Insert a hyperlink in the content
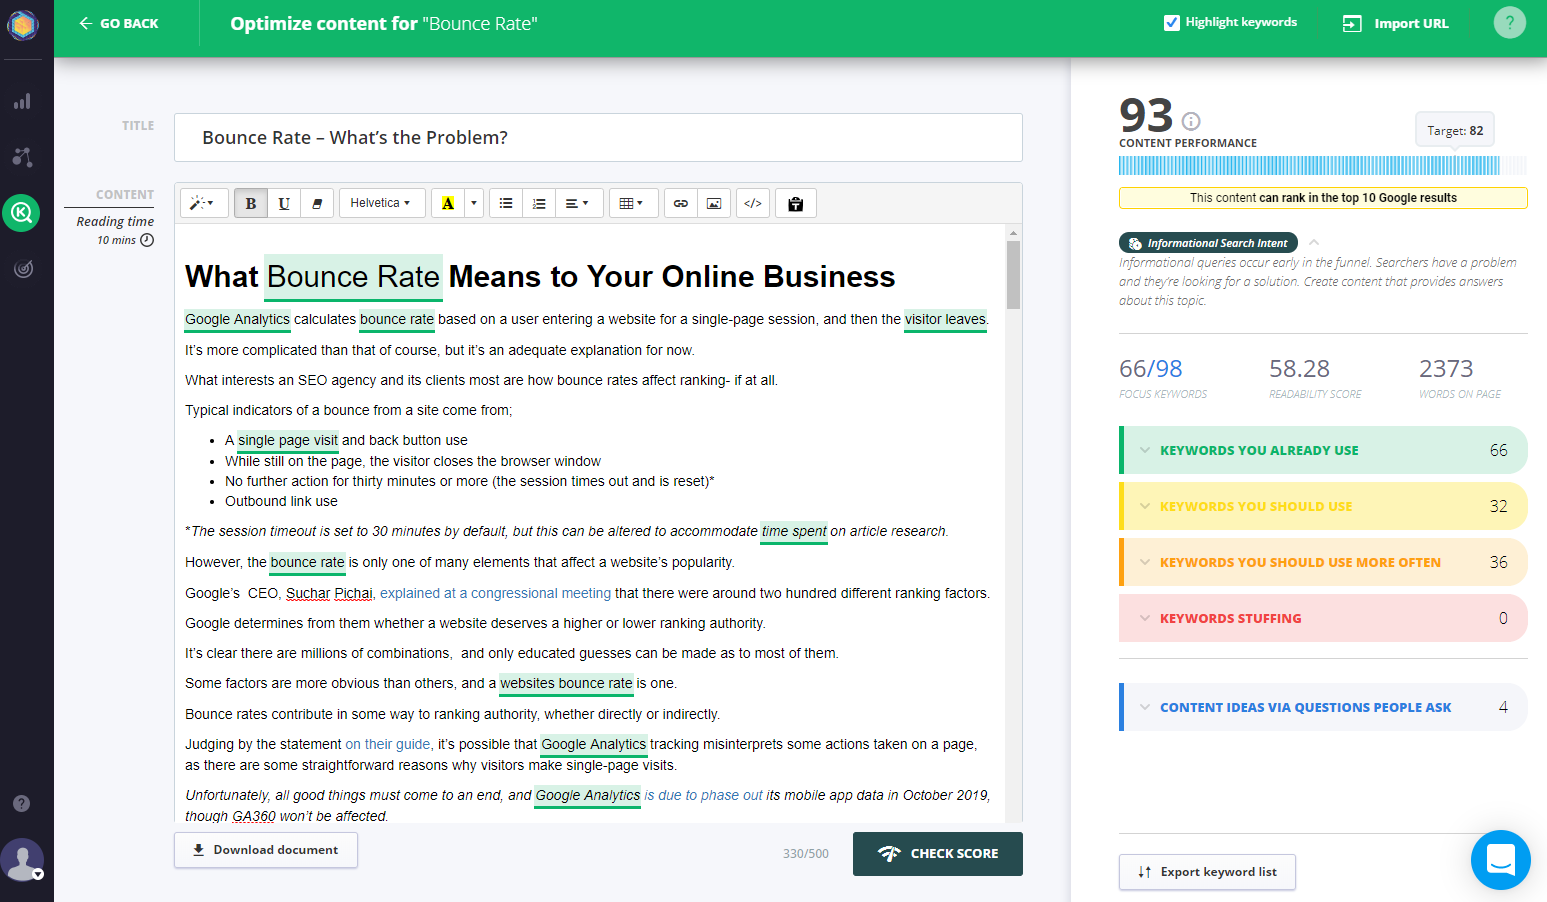Screen dimensions: 1547x902 pyautogui.click(x=681, y=203)
